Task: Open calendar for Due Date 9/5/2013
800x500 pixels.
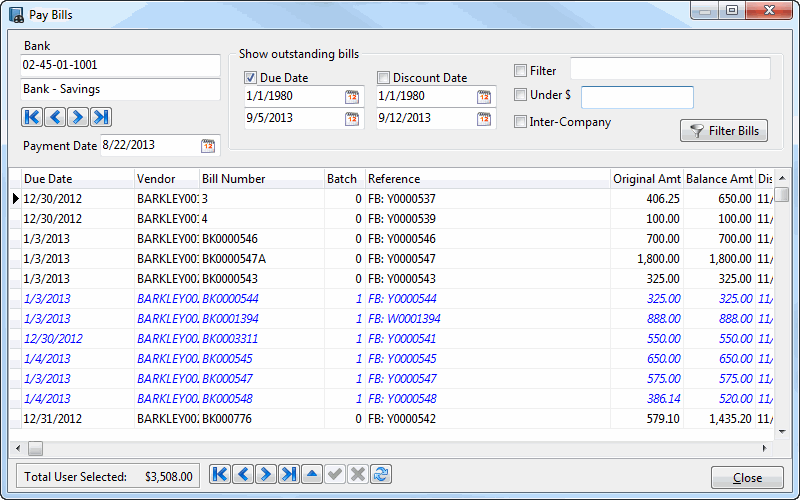Action: (x=352, y=118)
